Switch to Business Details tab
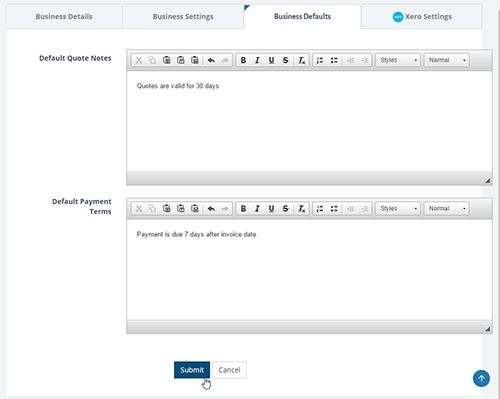This screenshot has width=500, height=399. tap(64, 17)
